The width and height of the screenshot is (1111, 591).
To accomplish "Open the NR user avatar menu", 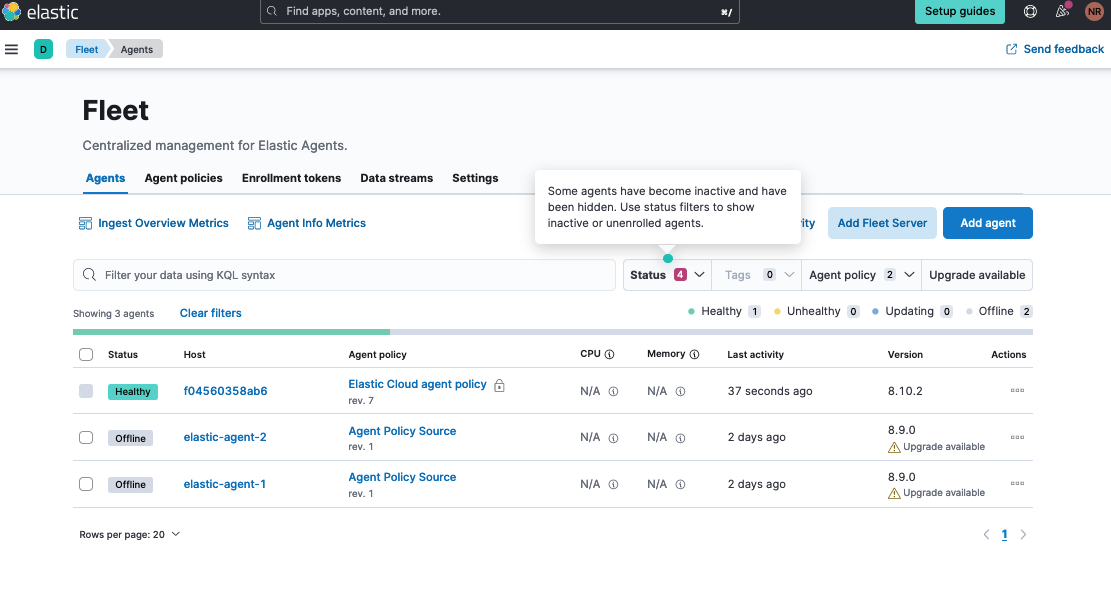I will (1094, 12).
